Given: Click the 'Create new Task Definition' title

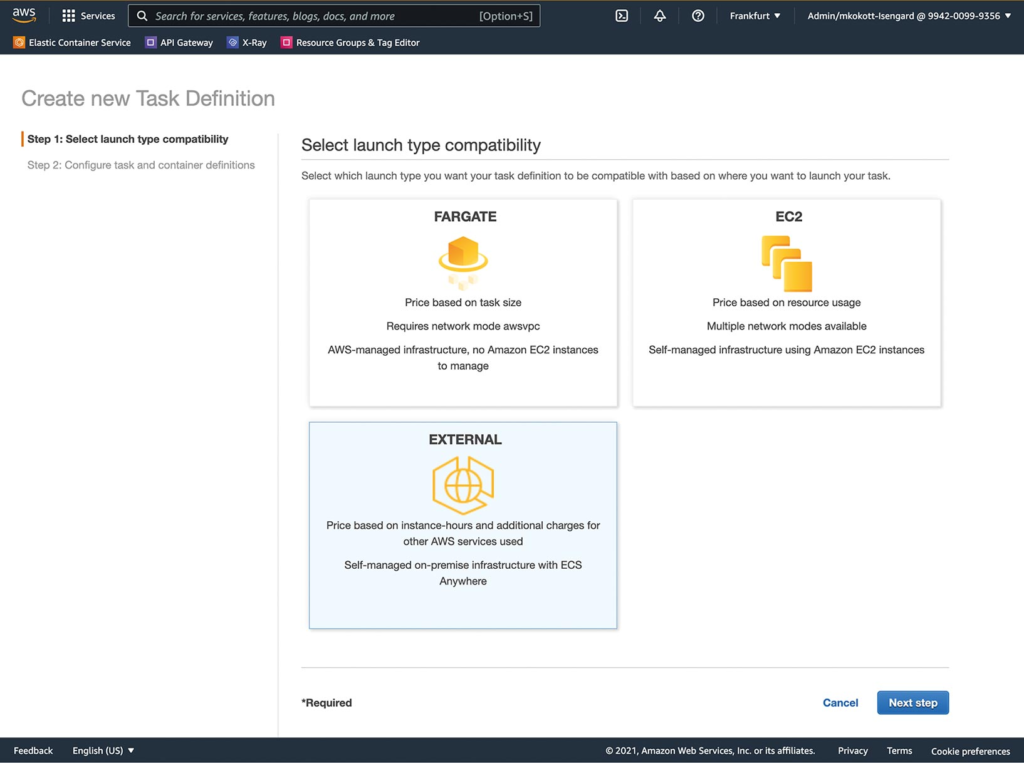Looking at the screenshot, I should tap(148, 98).
